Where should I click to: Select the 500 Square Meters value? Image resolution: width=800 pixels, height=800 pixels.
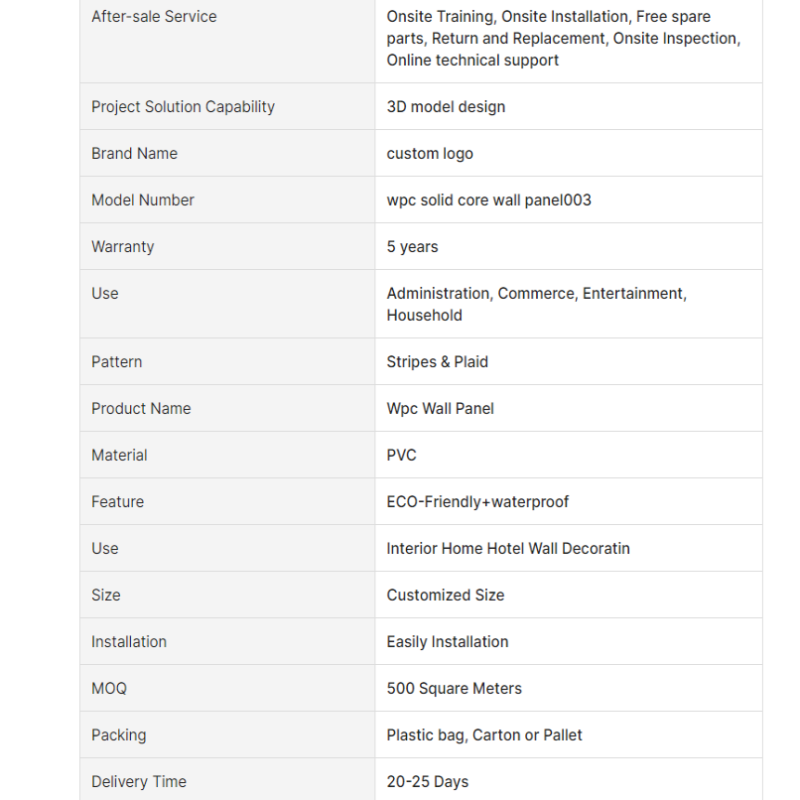(454, 688)
